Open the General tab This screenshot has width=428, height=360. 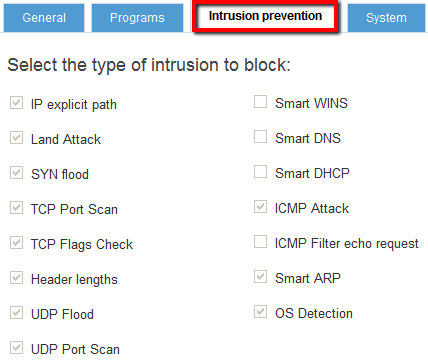click(44, 18)
